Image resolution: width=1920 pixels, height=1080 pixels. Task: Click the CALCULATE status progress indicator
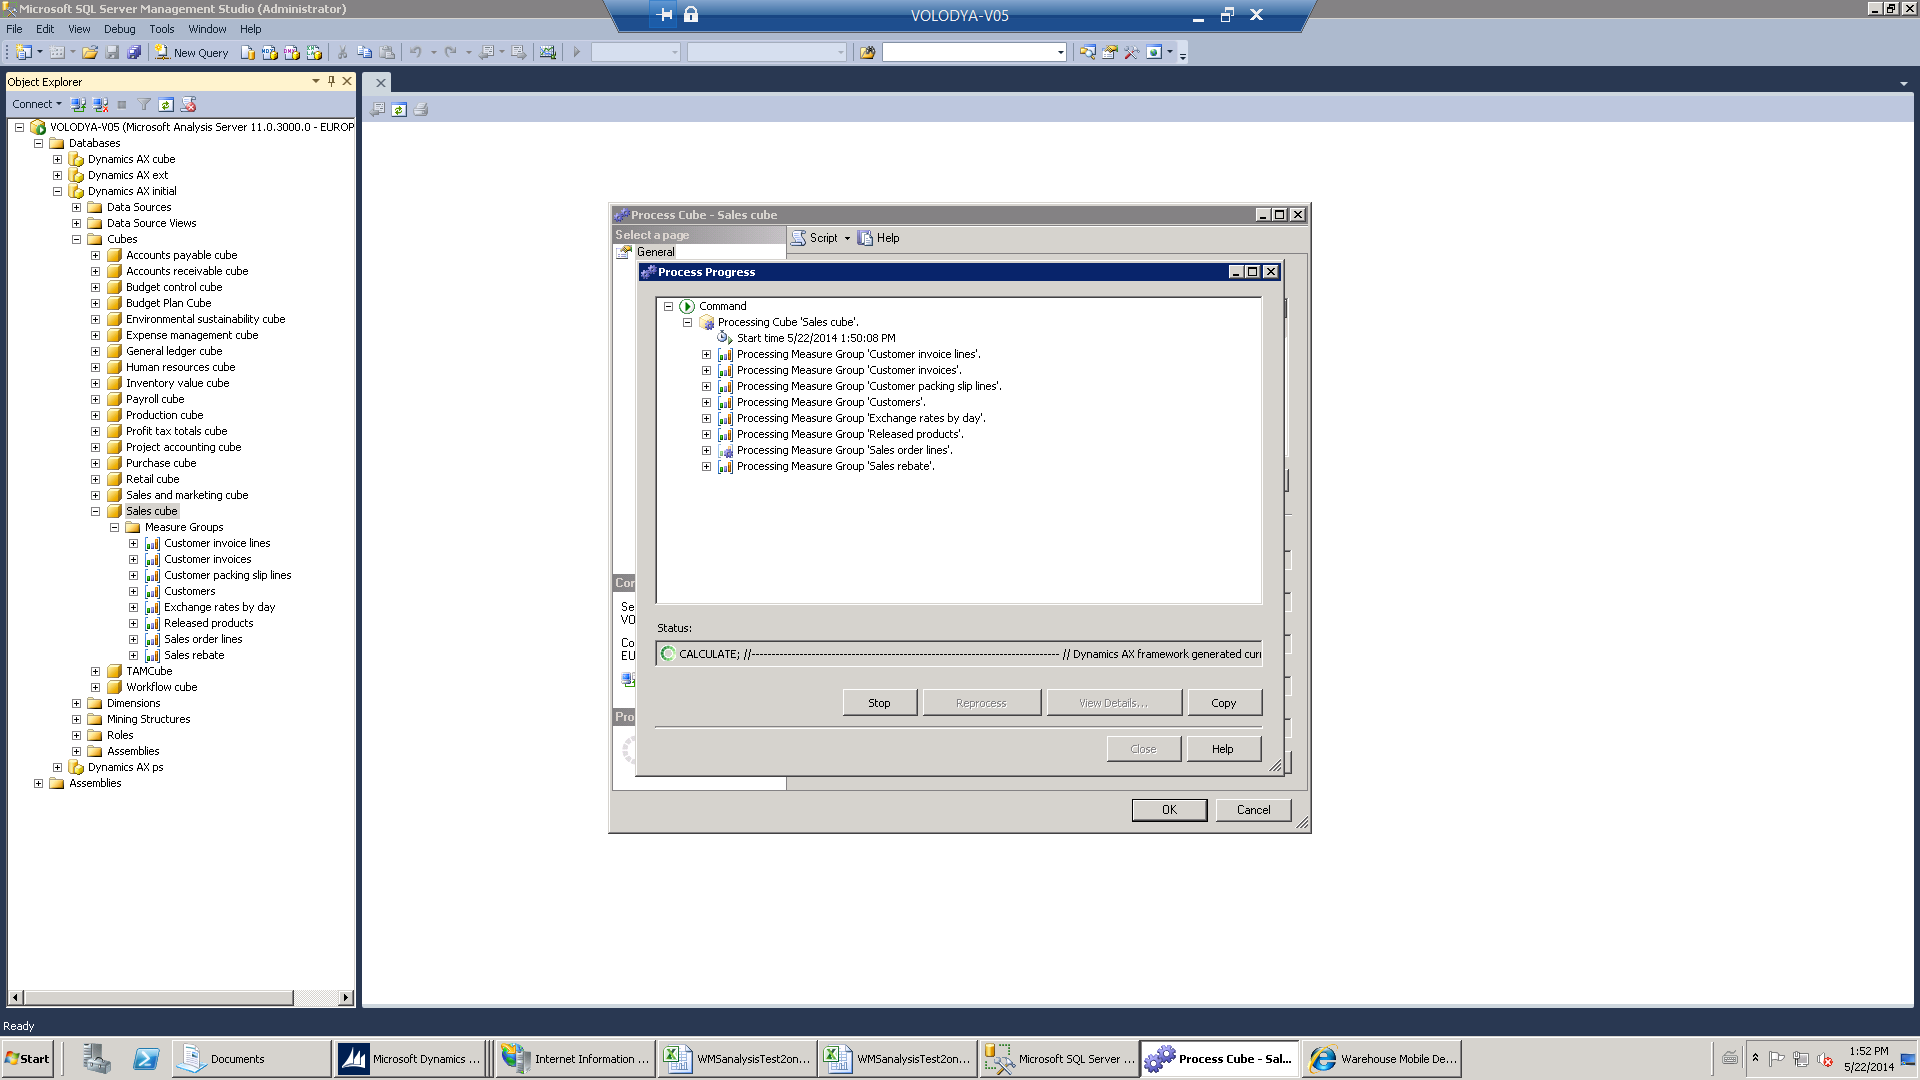[x=667, y=653]
